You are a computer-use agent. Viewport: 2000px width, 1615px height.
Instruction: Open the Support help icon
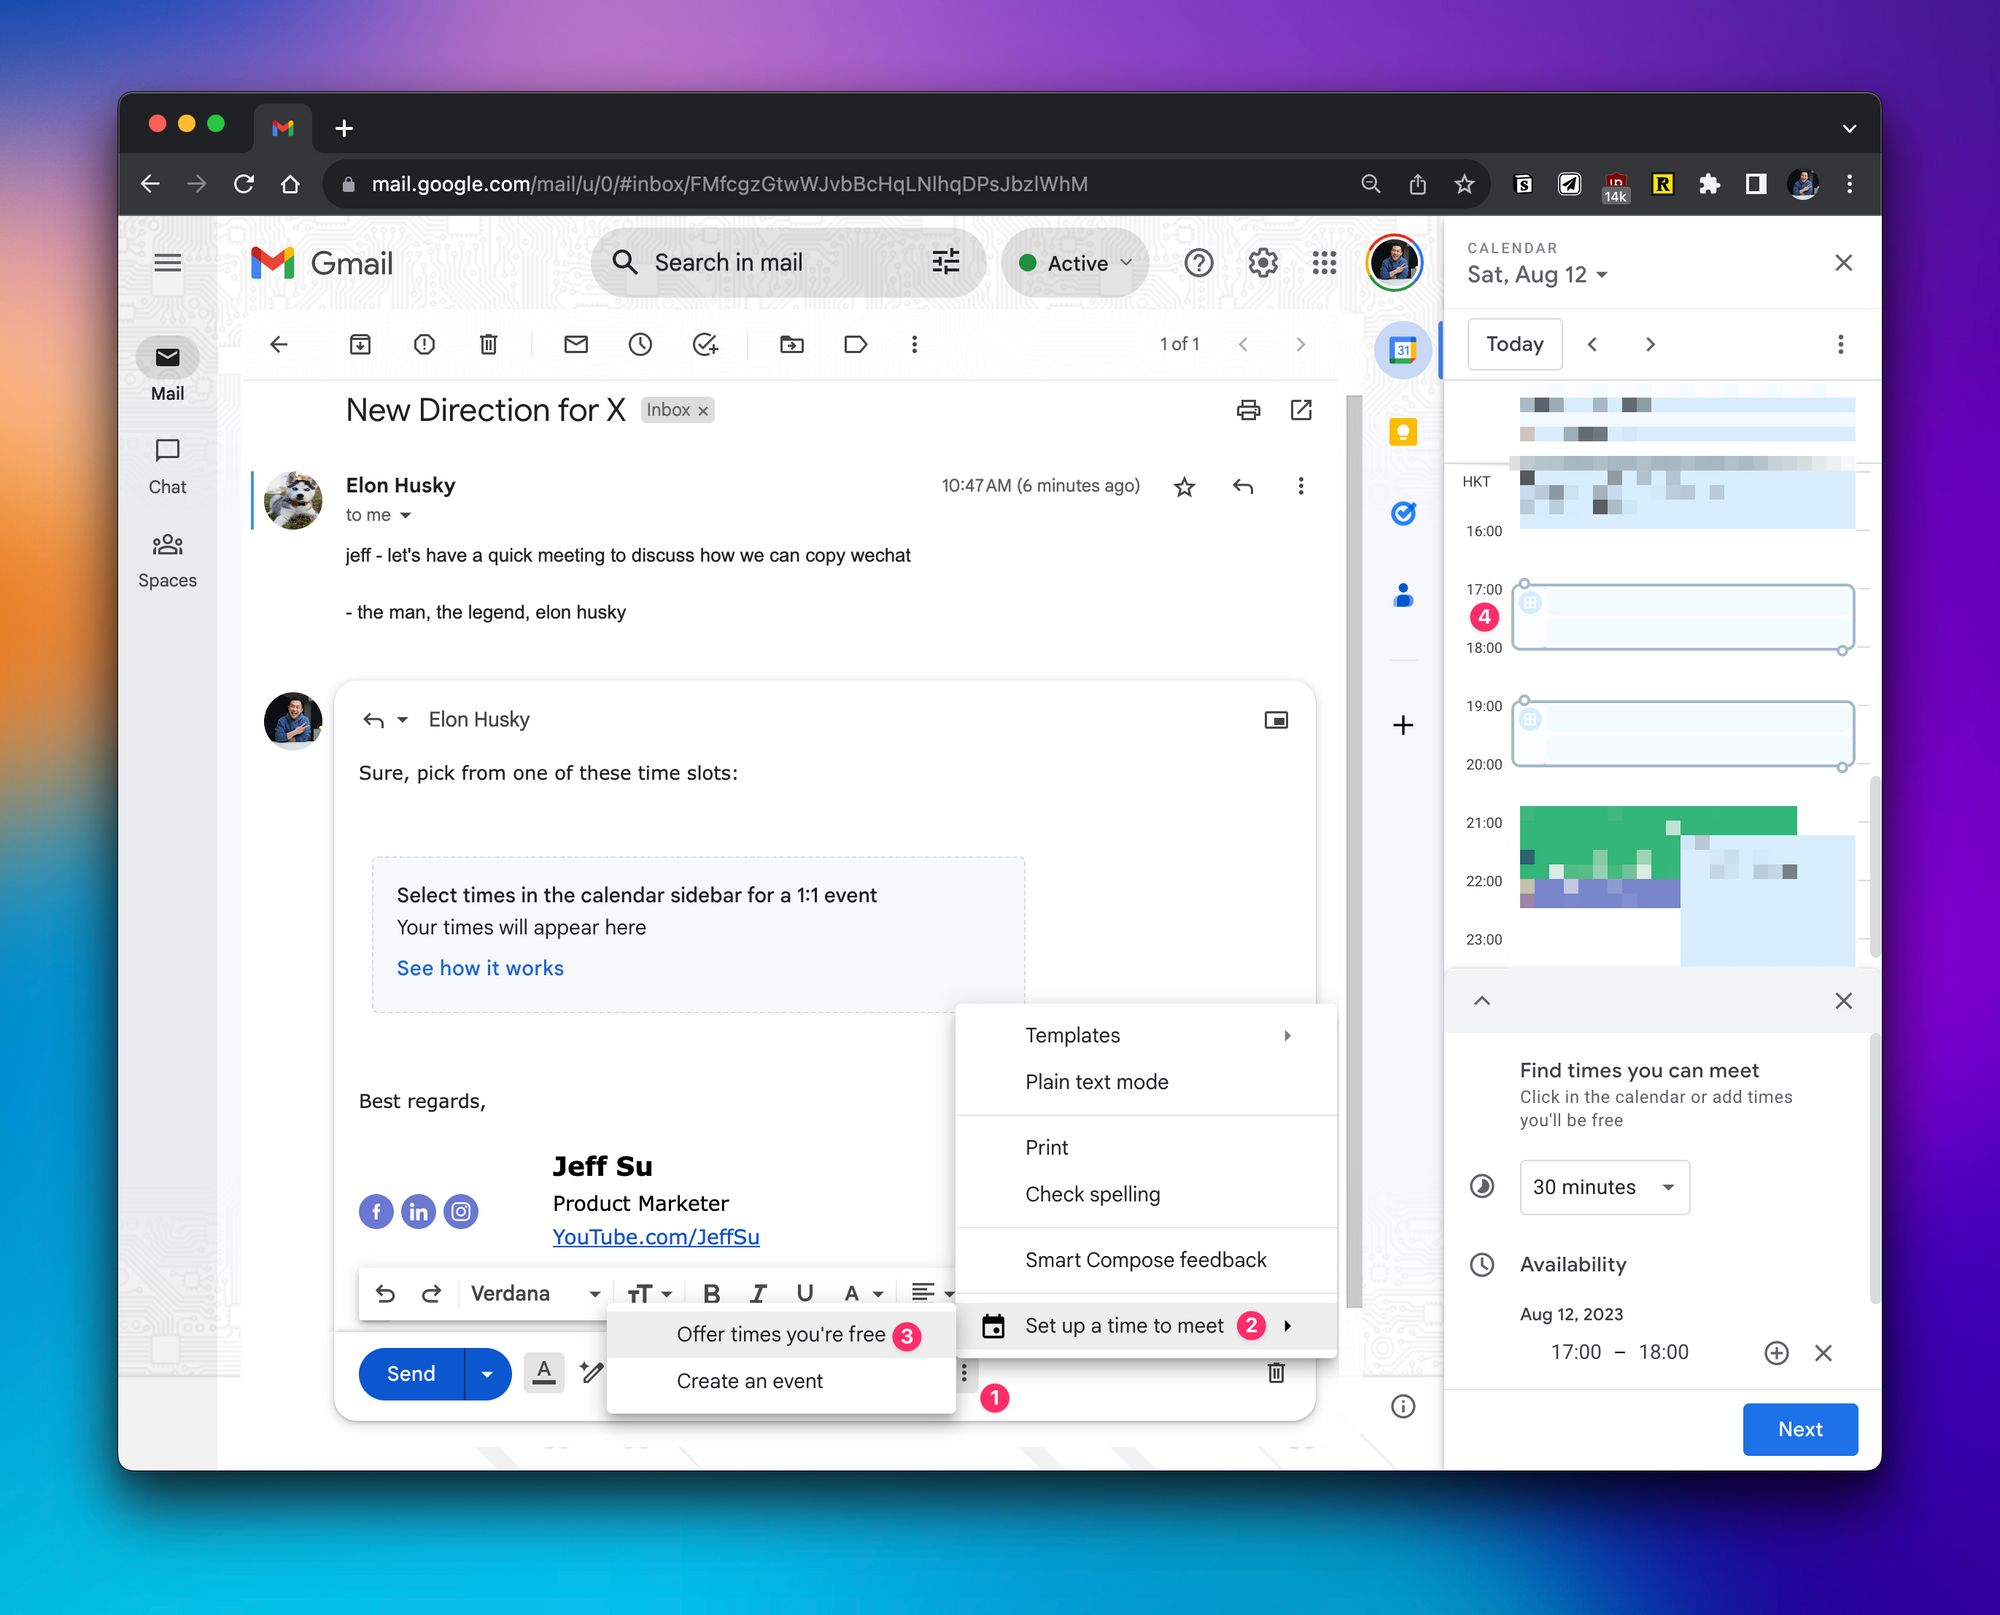[x=1199, y=263]
